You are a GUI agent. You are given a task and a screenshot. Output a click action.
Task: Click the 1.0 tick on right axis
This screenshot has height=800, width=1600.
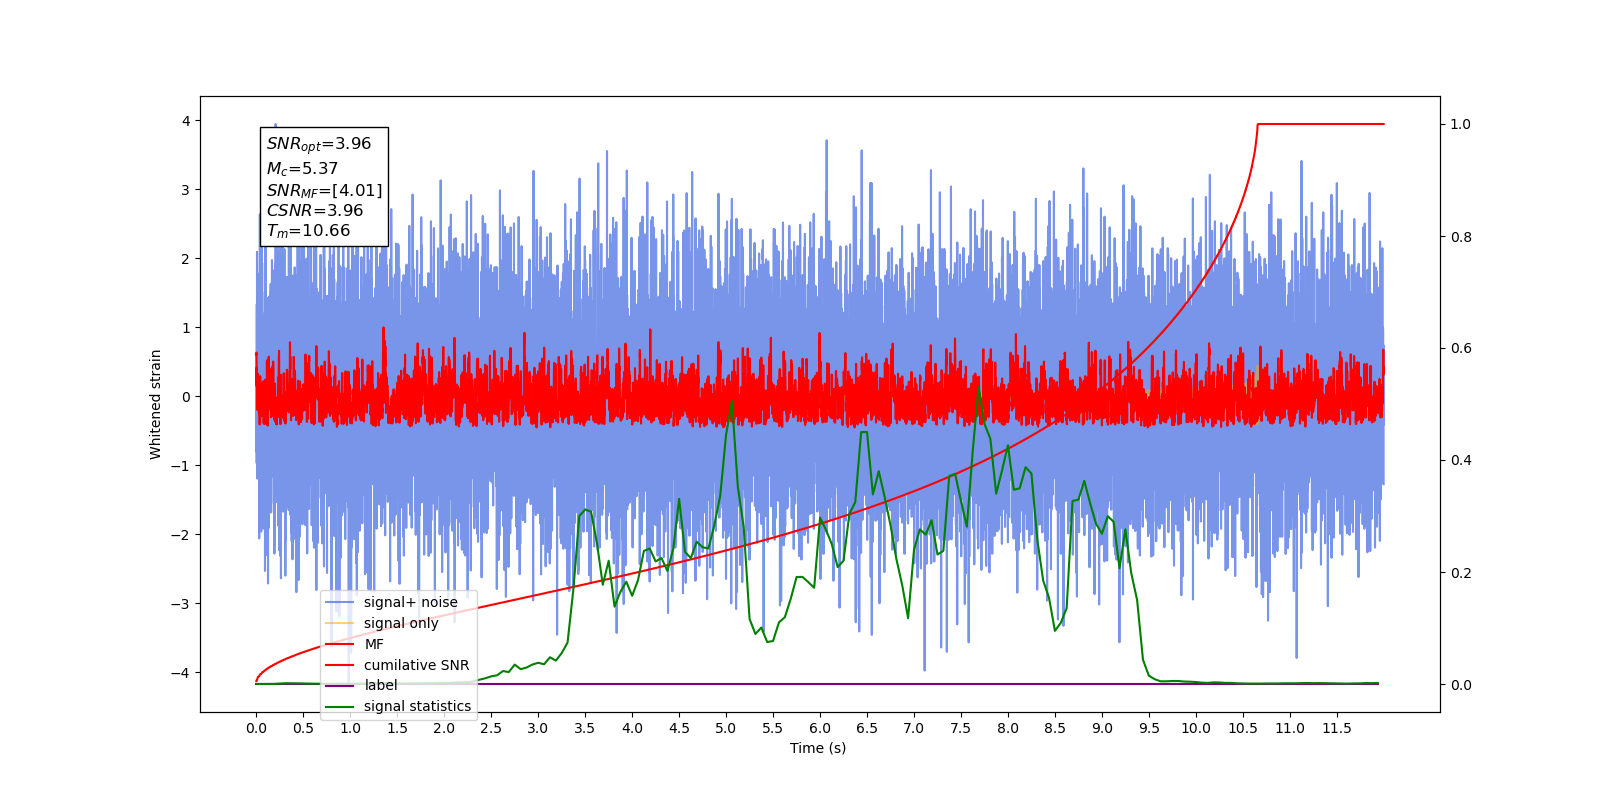click(x=1461, y=124)
